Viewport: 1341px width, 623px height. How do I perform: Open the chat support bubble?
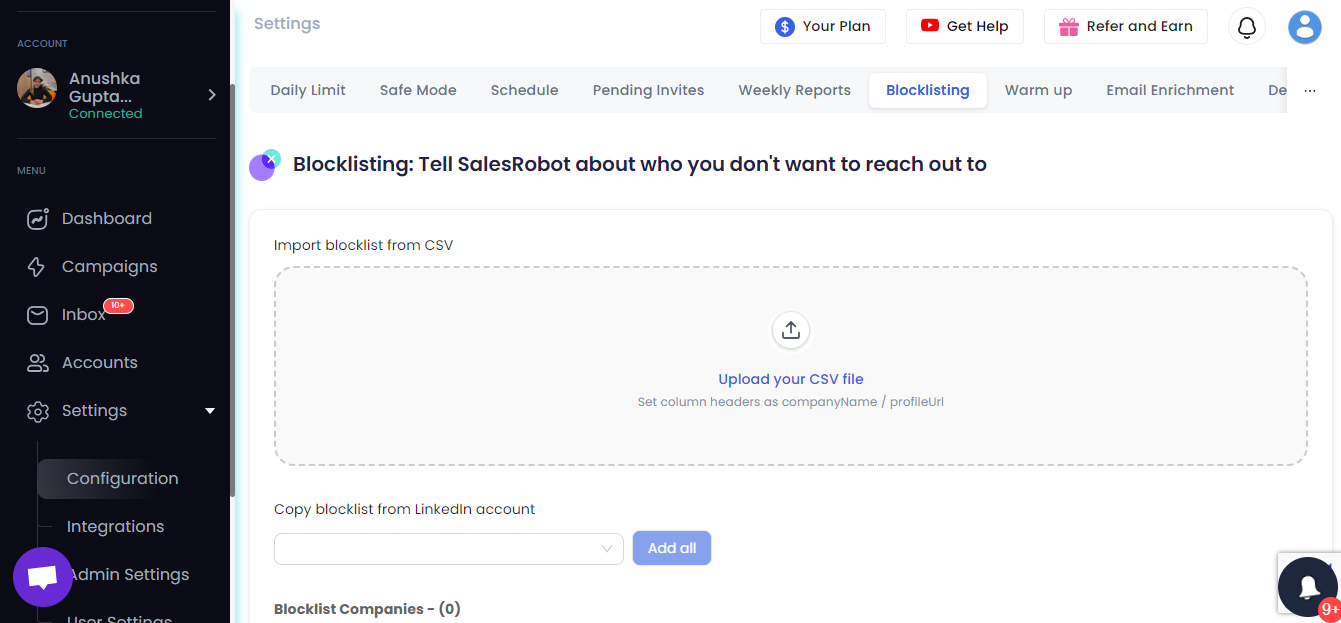pos(42,577)
